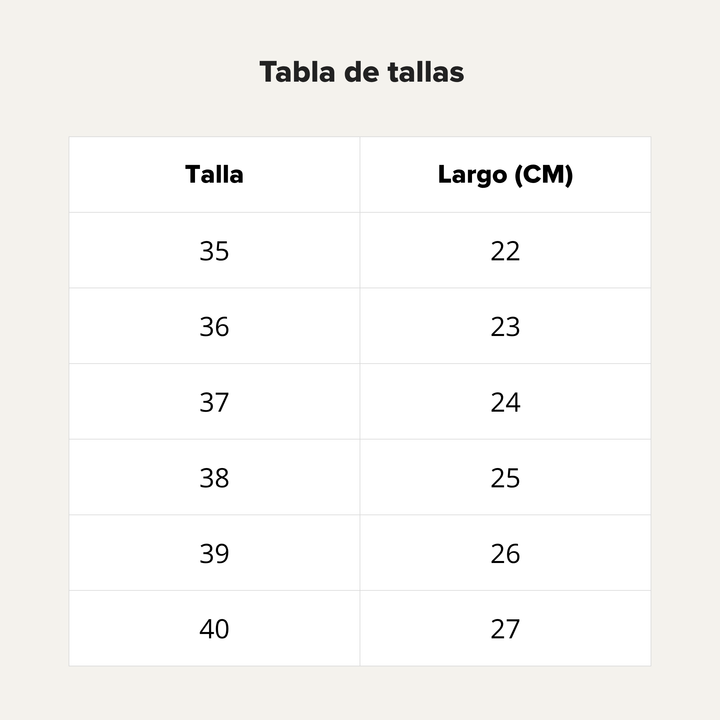The image size is (720, 720).
Task: Click '(CM)' in the header cell
Action: tap(544, 175)
